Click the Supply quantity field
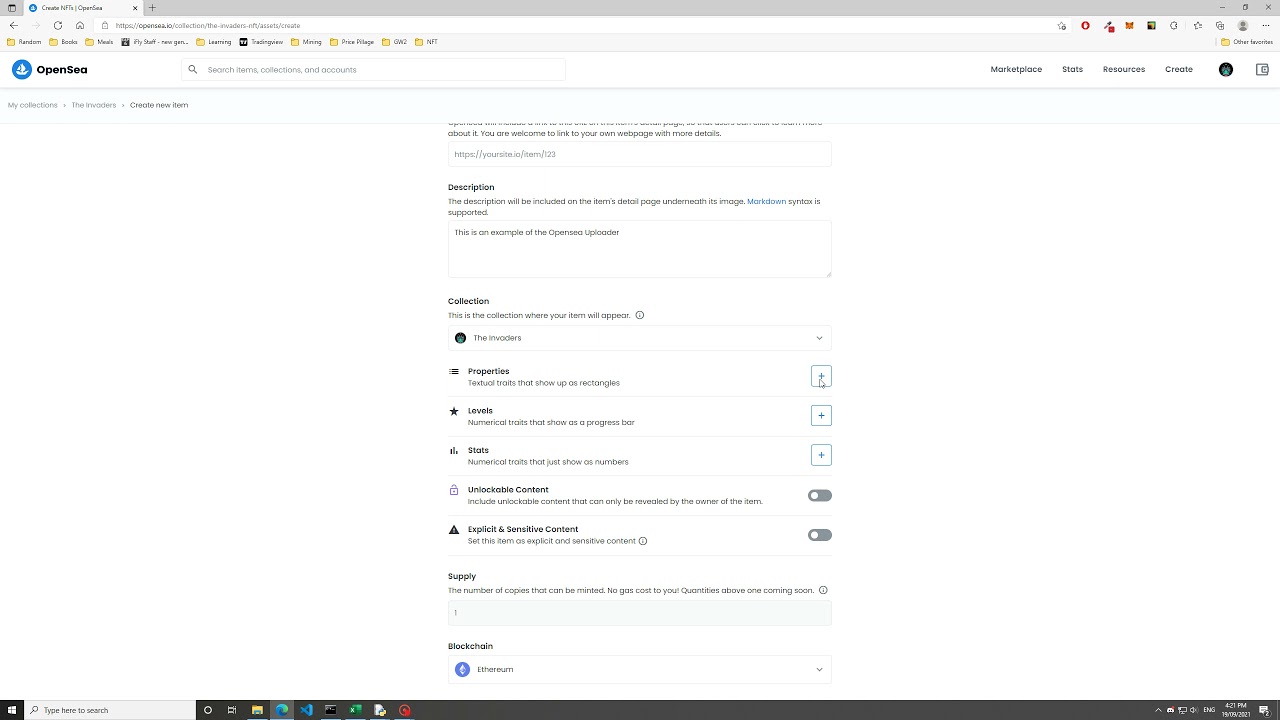The height and width of the screenshot is (720, 1280). (640, 612)
